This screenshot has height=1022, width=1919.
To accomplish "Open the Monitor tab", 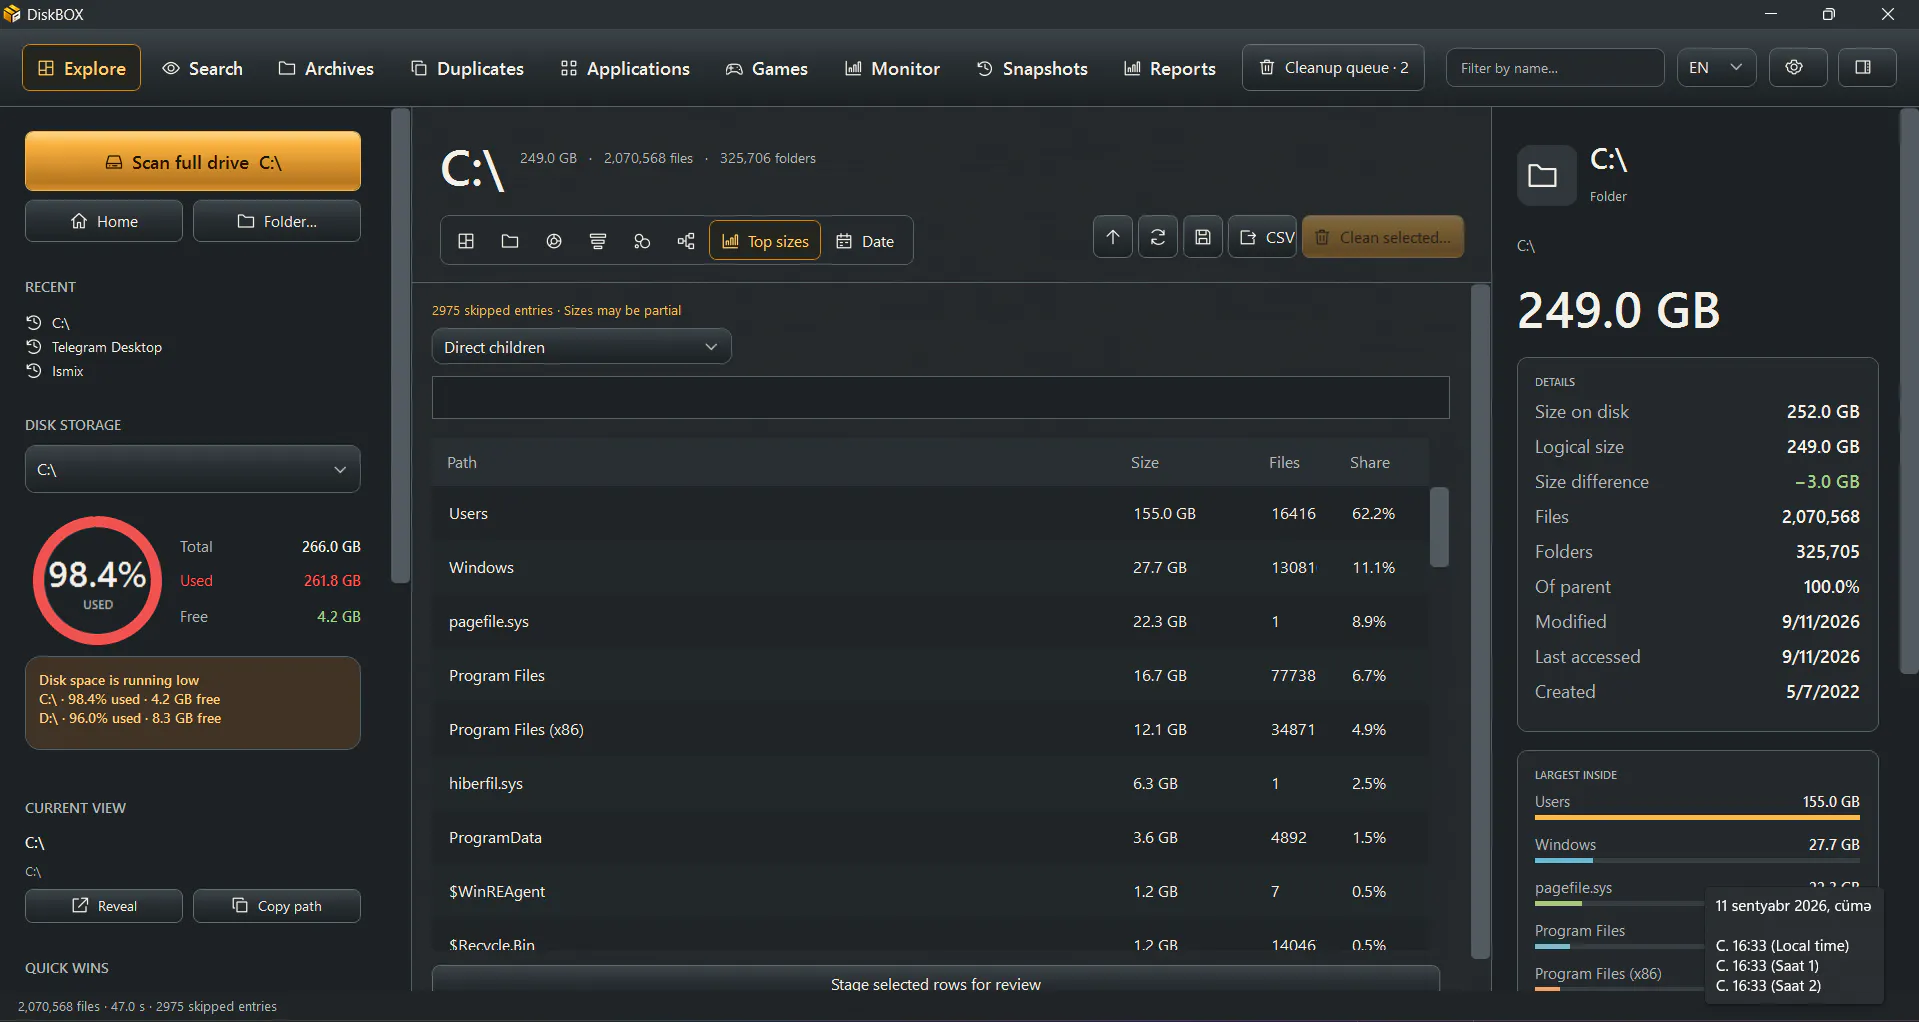I will 892,68.
